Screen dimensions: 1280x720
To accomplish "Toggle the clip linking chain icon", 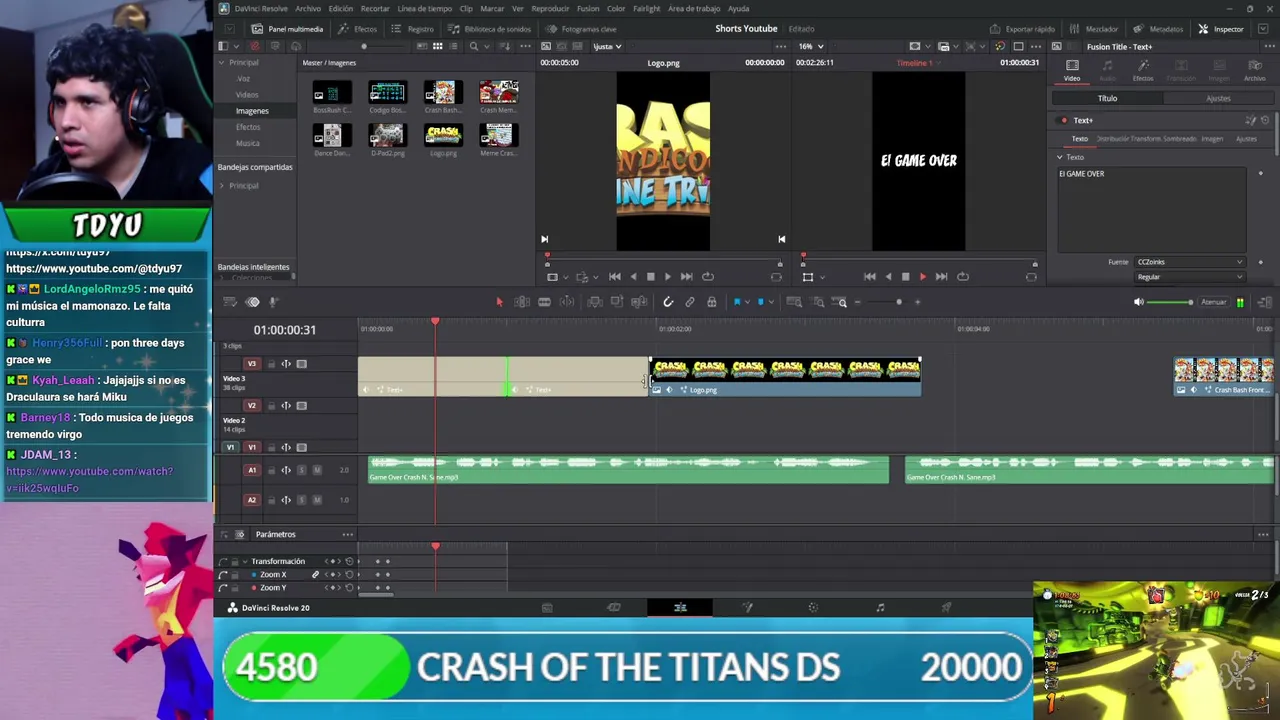I will tap(690, 302).
